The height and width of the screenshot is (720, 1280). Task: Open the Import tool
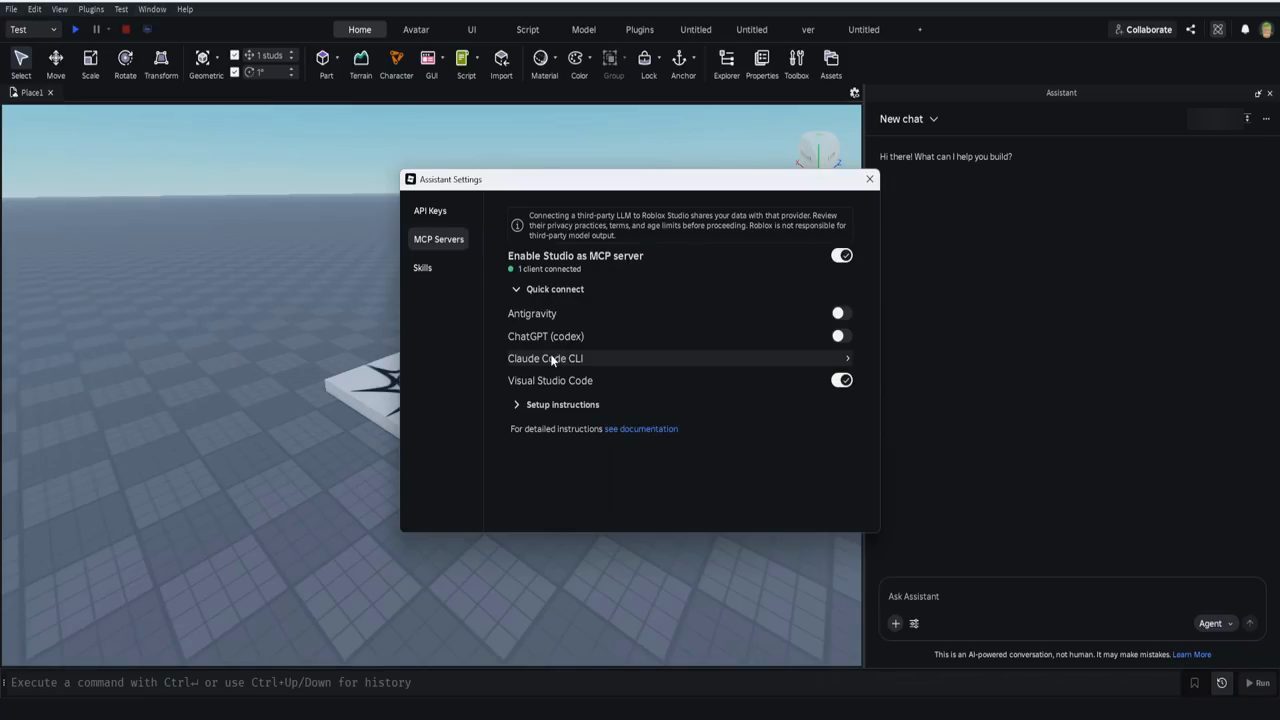(501, 64)
